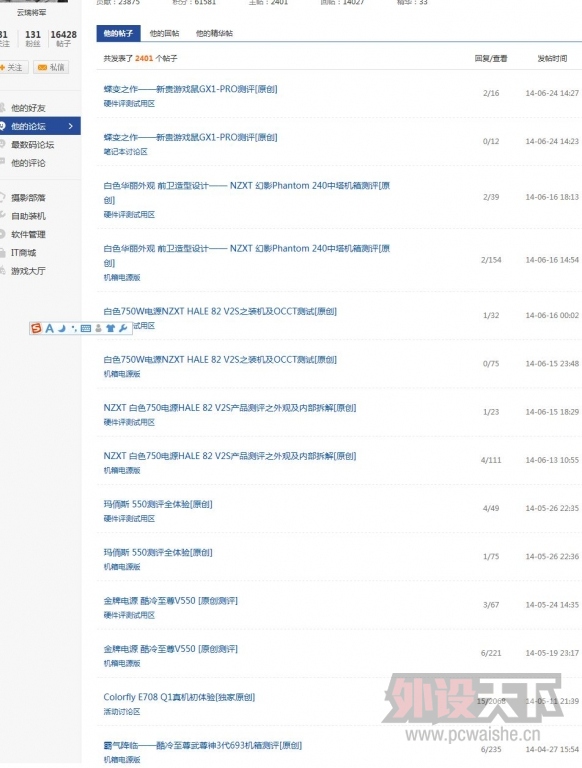Screen dimensions: 582x768
Task: Switch to the 他的回帖 tab
Action: (164, 33)
